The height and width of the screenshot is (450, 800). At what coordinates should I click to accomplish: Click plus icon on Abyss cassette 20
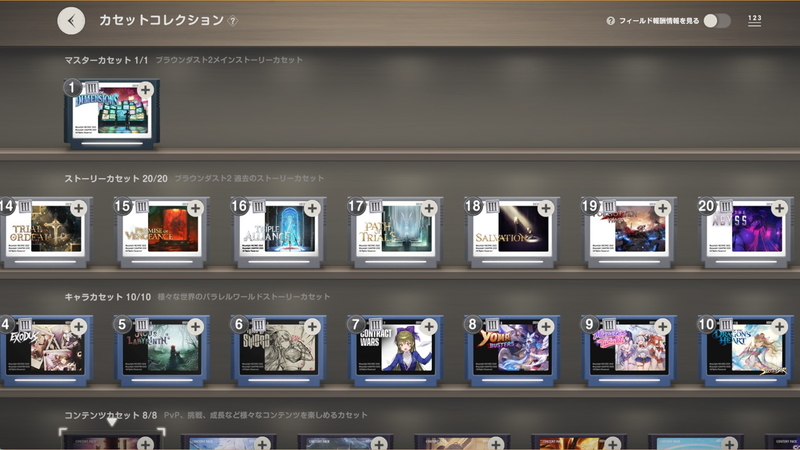[780, 208]
